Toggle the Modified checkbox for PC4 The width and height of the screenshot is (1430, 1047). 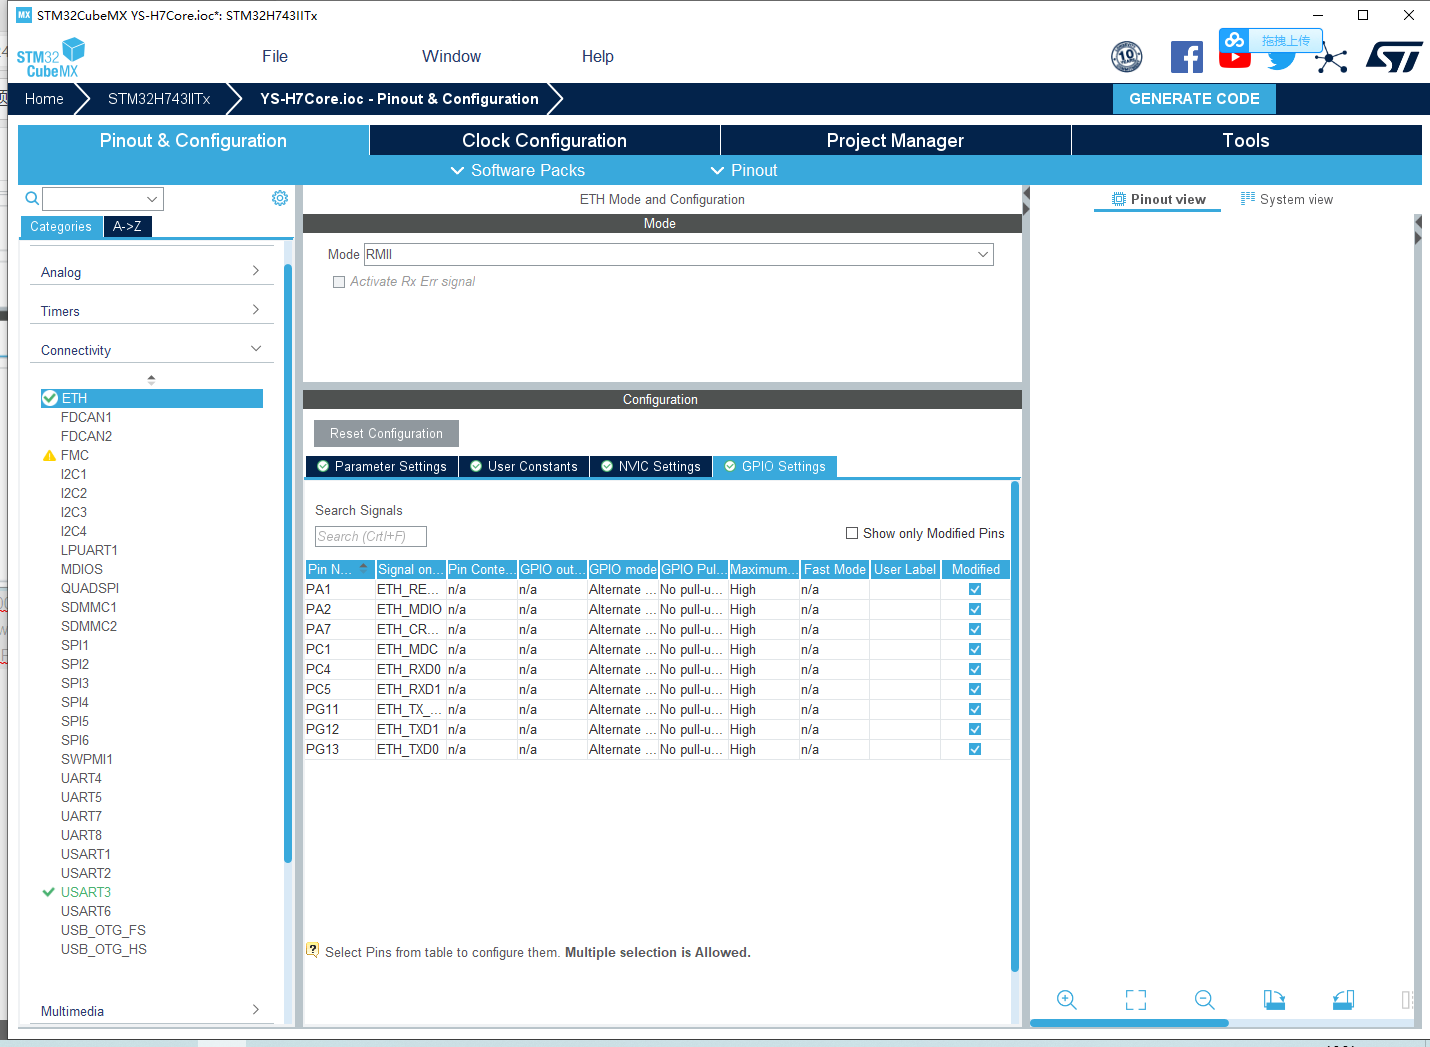(975, 669)
